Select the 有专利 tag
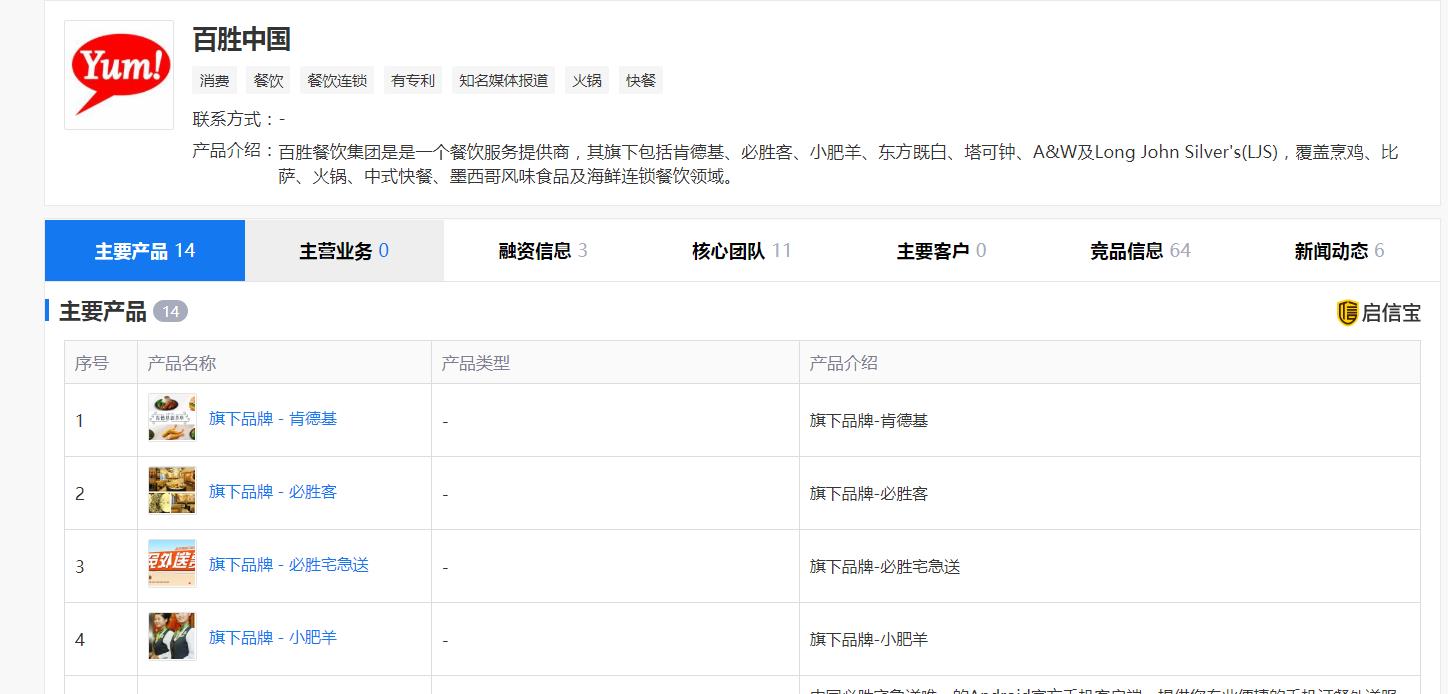The image size is (1448, 694). click(413, 81)
